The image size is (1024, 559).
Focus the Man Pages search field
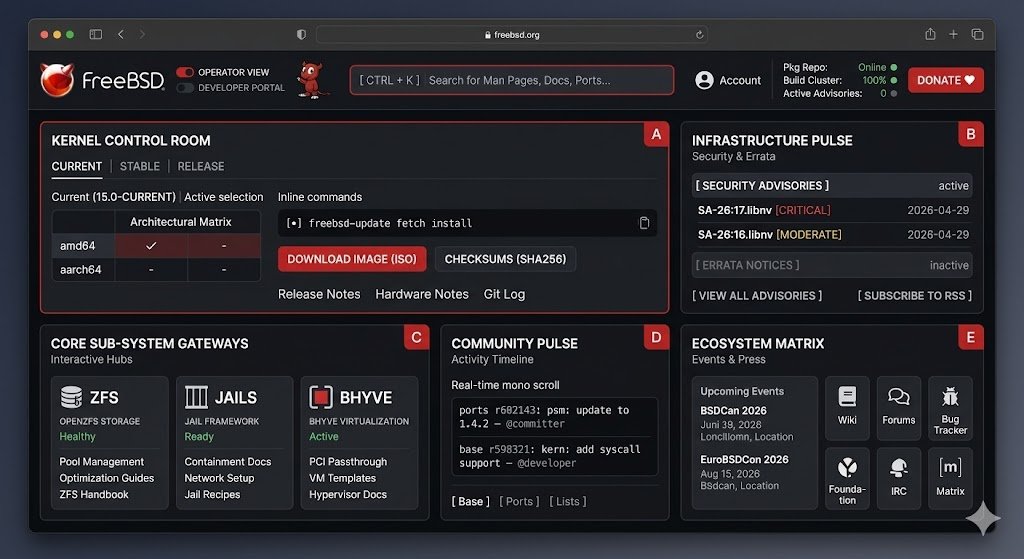511,80
